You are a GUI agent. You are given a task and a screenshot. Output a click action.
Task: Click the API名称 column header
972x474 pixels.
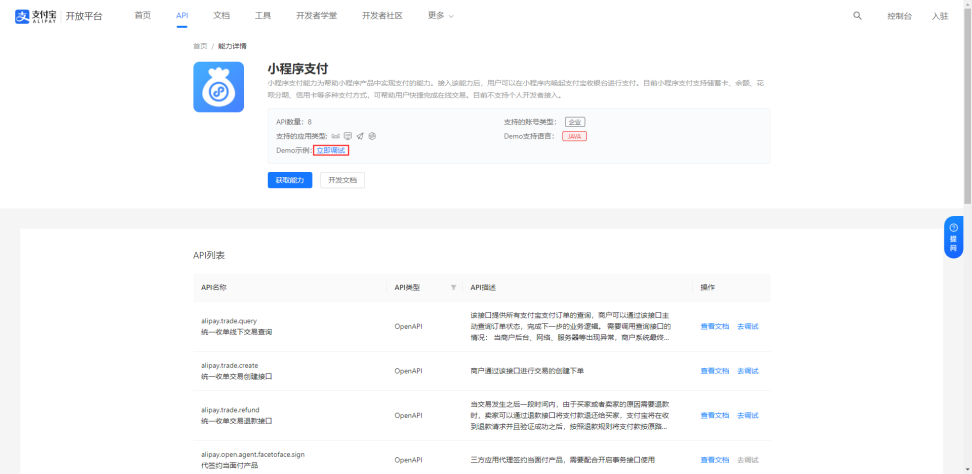(x=214, y=287)
